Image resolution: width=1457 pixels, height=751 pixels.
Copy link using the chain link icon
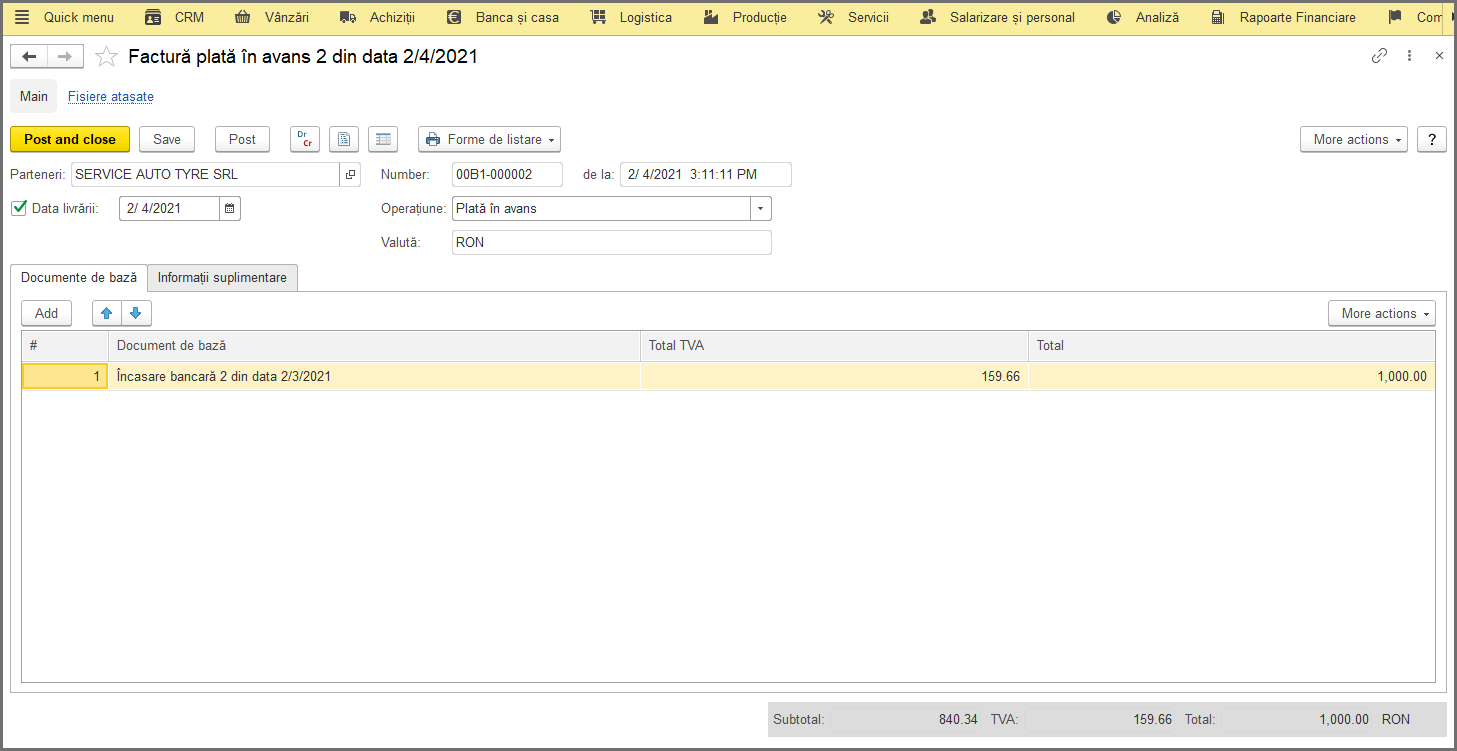(x=1379, y=56)
